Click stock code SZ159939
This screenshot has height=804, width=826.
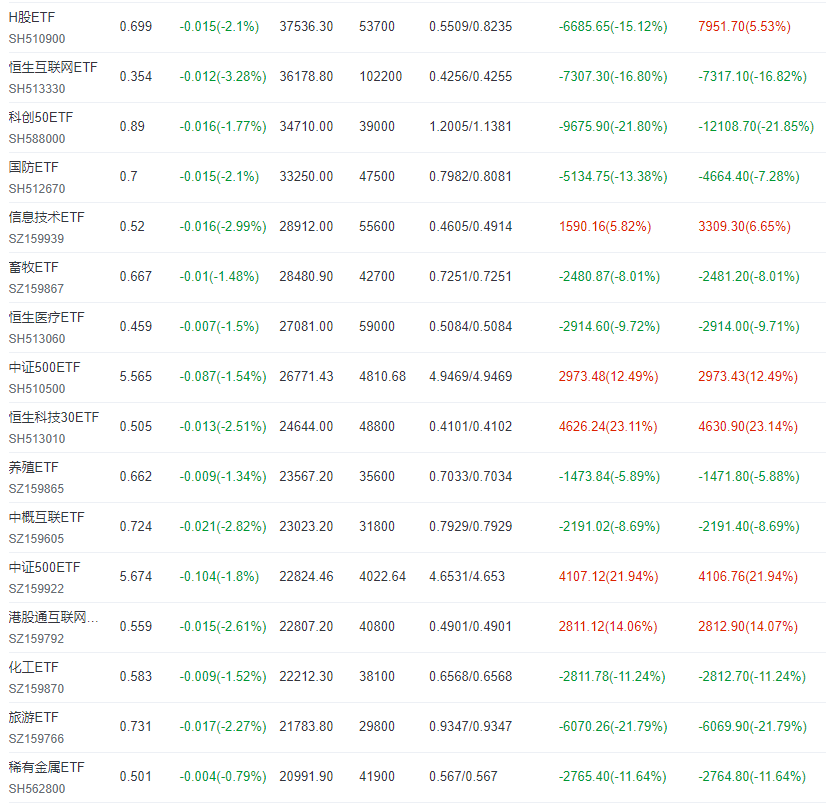tap(36, 239)
